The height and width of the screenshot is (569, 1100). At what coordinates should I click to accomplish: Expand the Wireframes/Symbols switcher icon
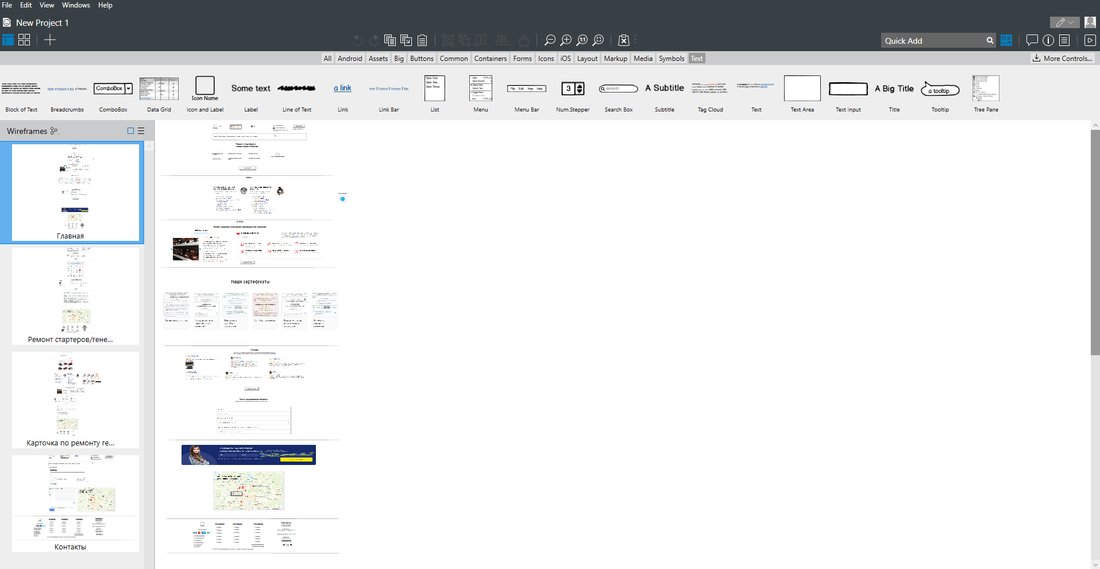pyautogui.click(x=54, y=131)
